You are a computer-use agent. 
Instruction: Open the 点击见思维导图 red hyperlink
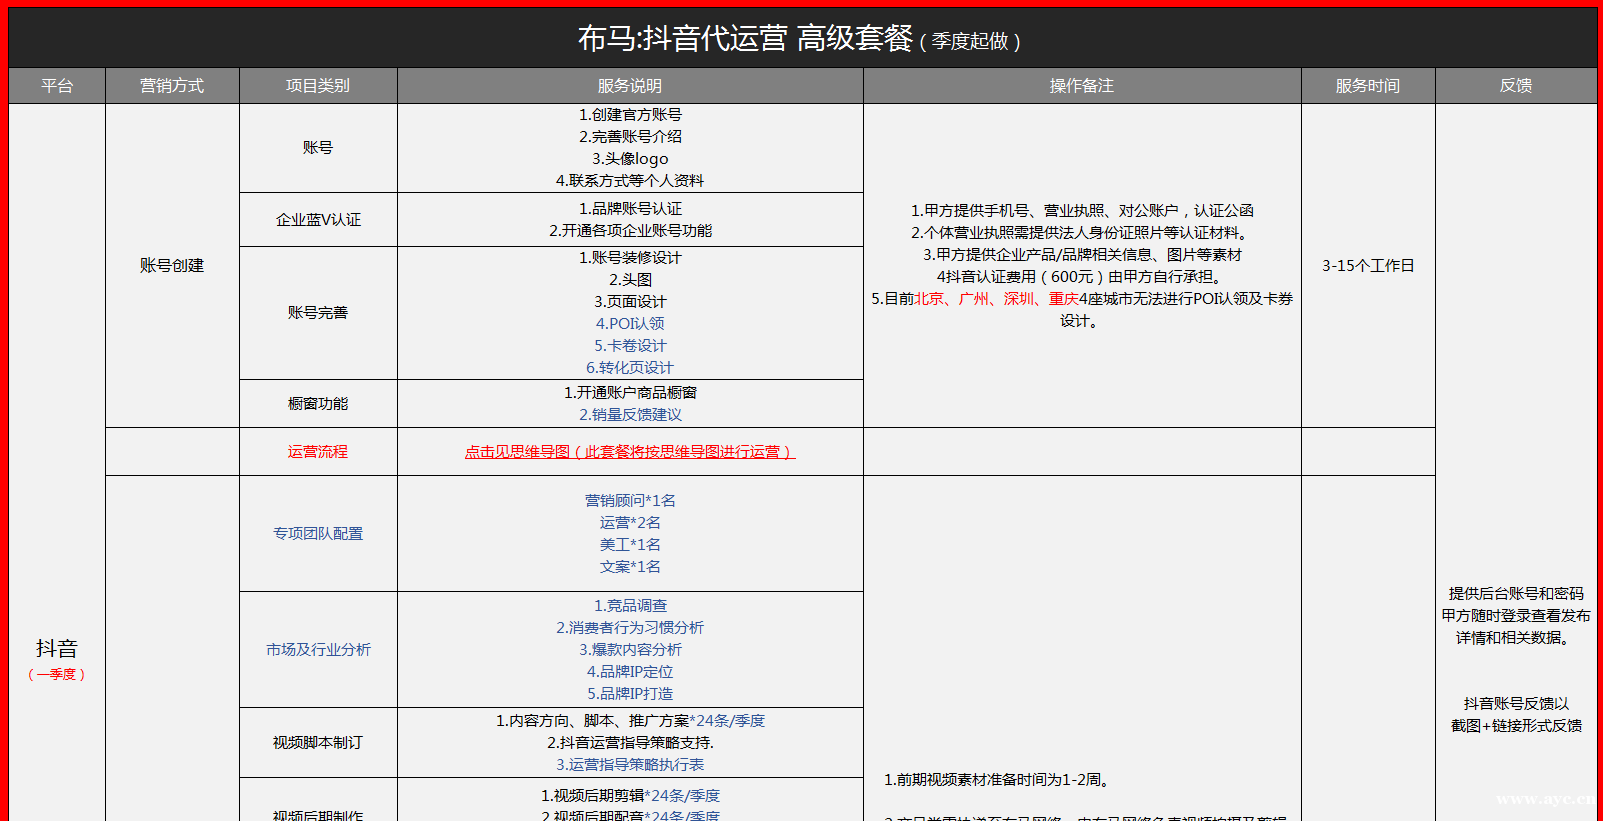pos(629,452)
